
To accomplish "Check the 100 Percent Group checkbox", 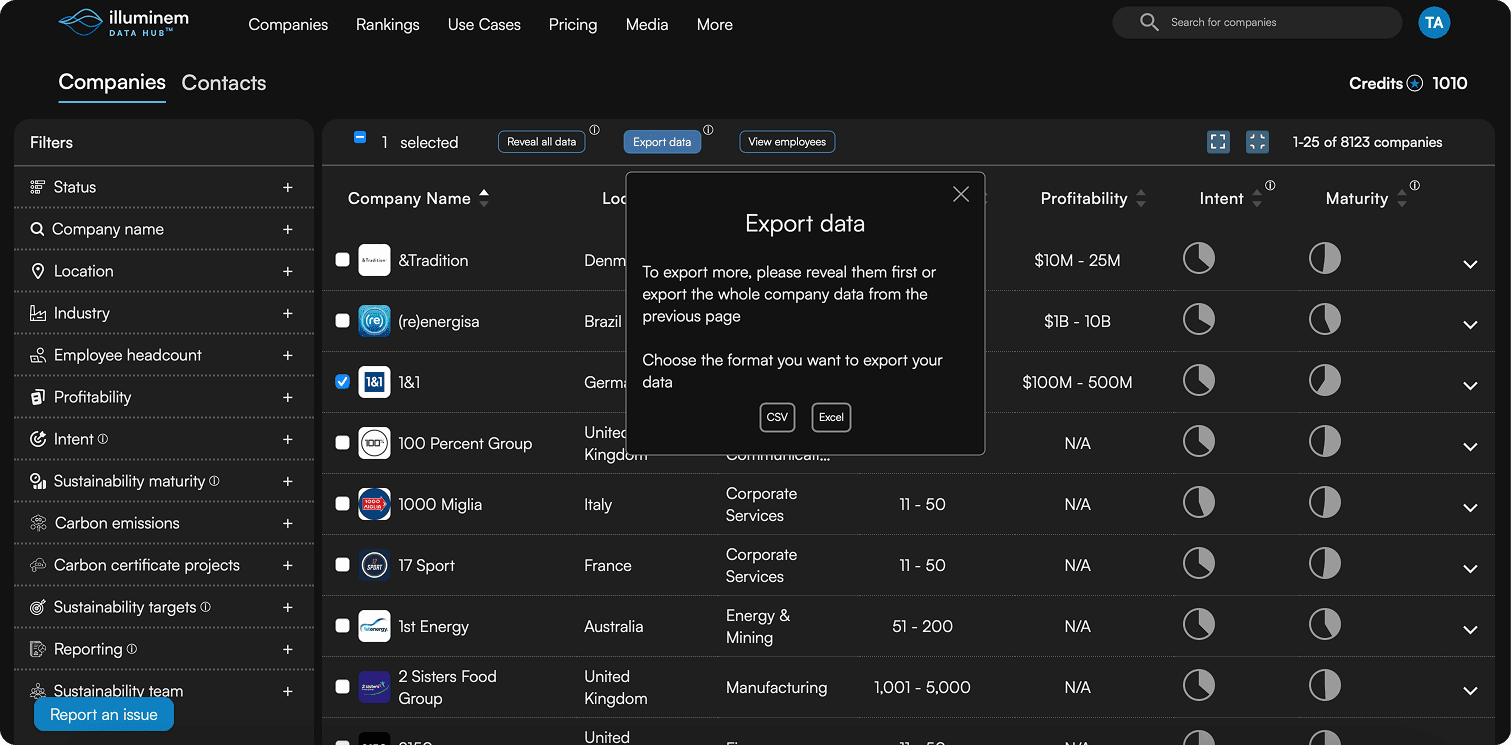I will 342,443.
